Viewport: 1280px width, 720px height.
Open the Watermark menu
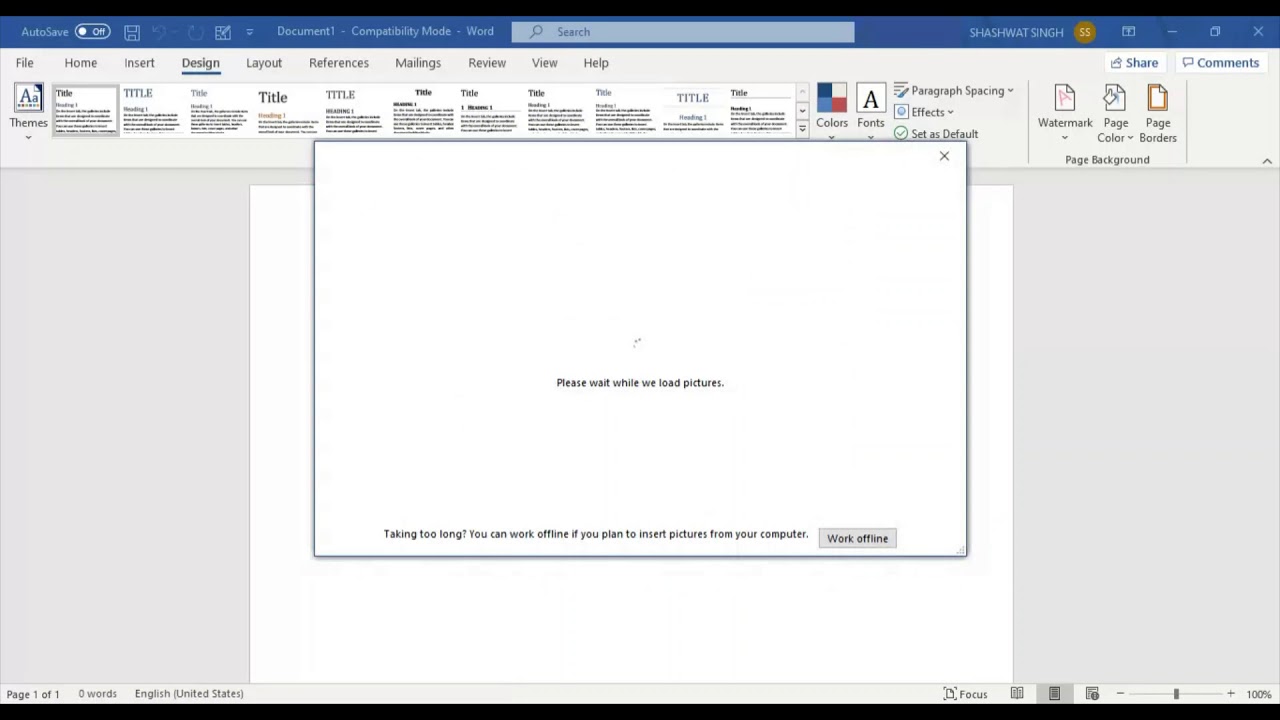coord(1065,113)
